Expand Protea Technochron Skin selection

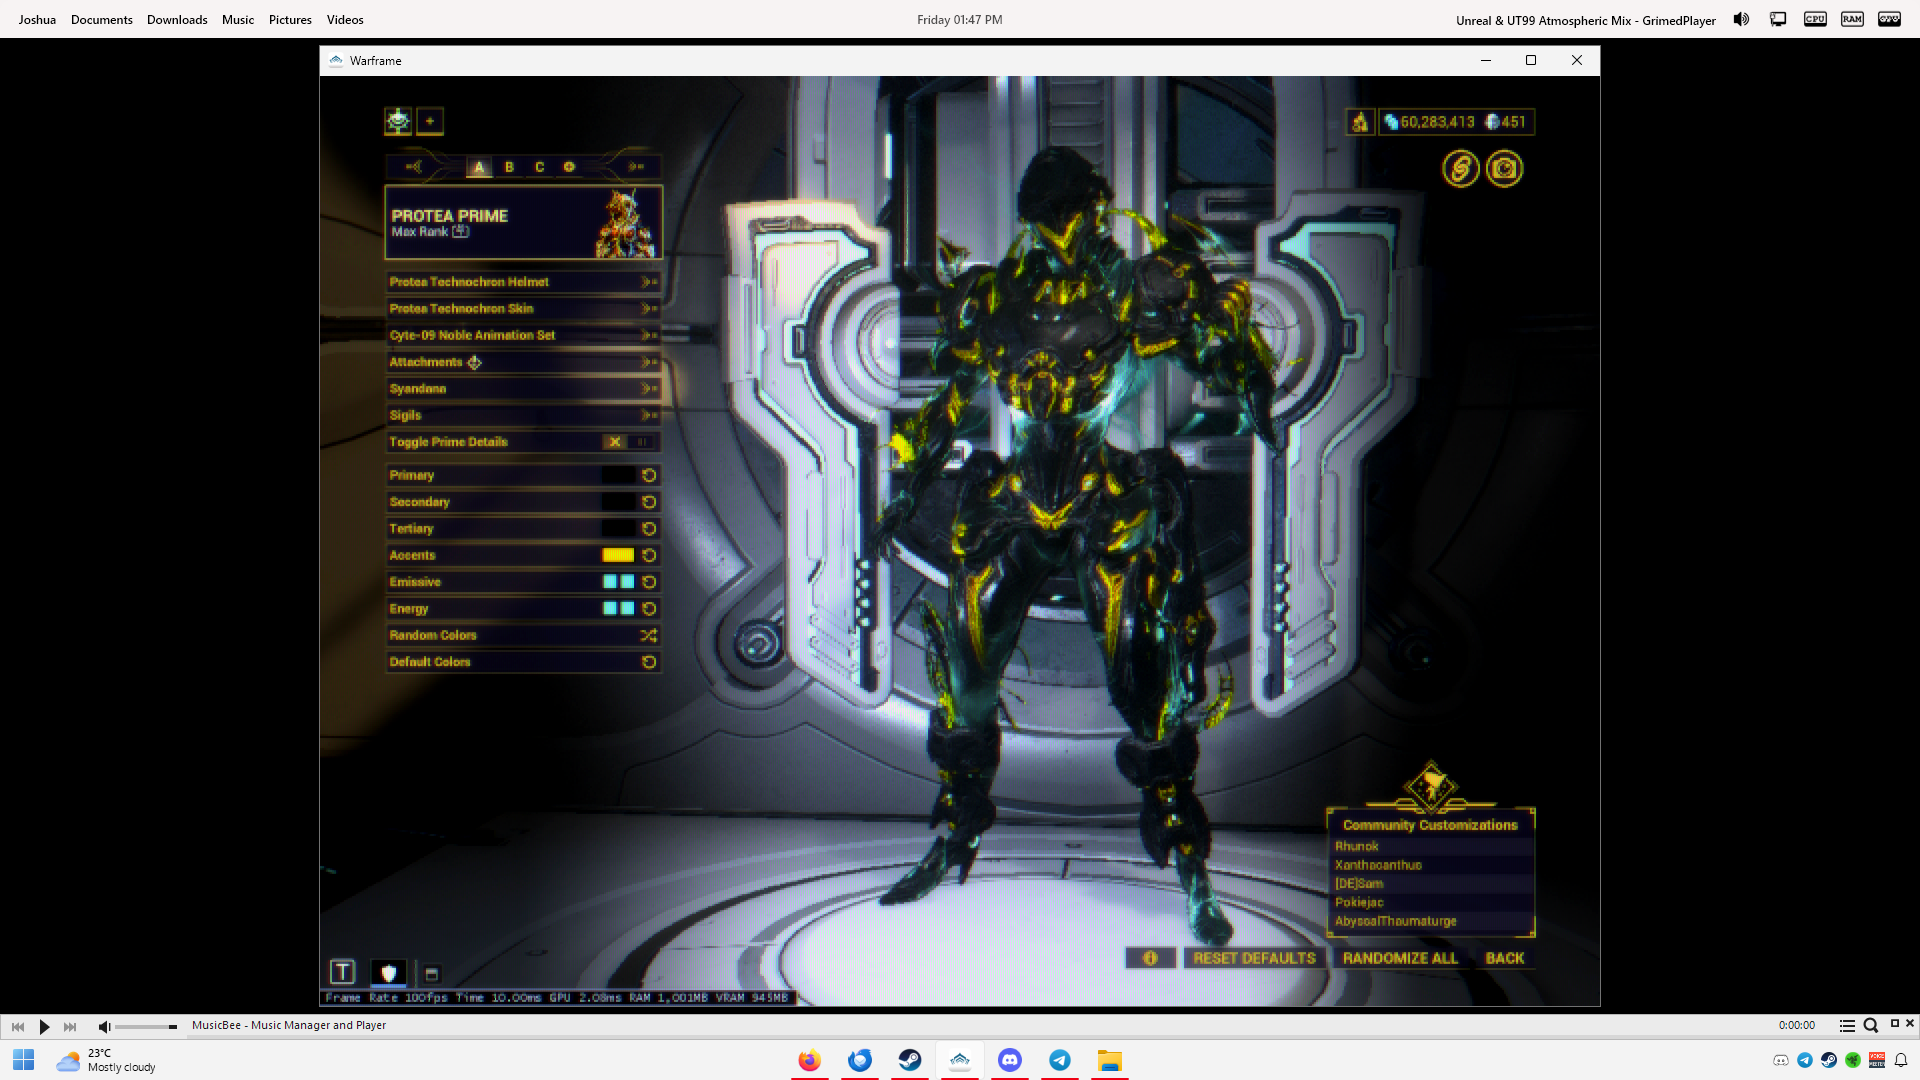523,309
